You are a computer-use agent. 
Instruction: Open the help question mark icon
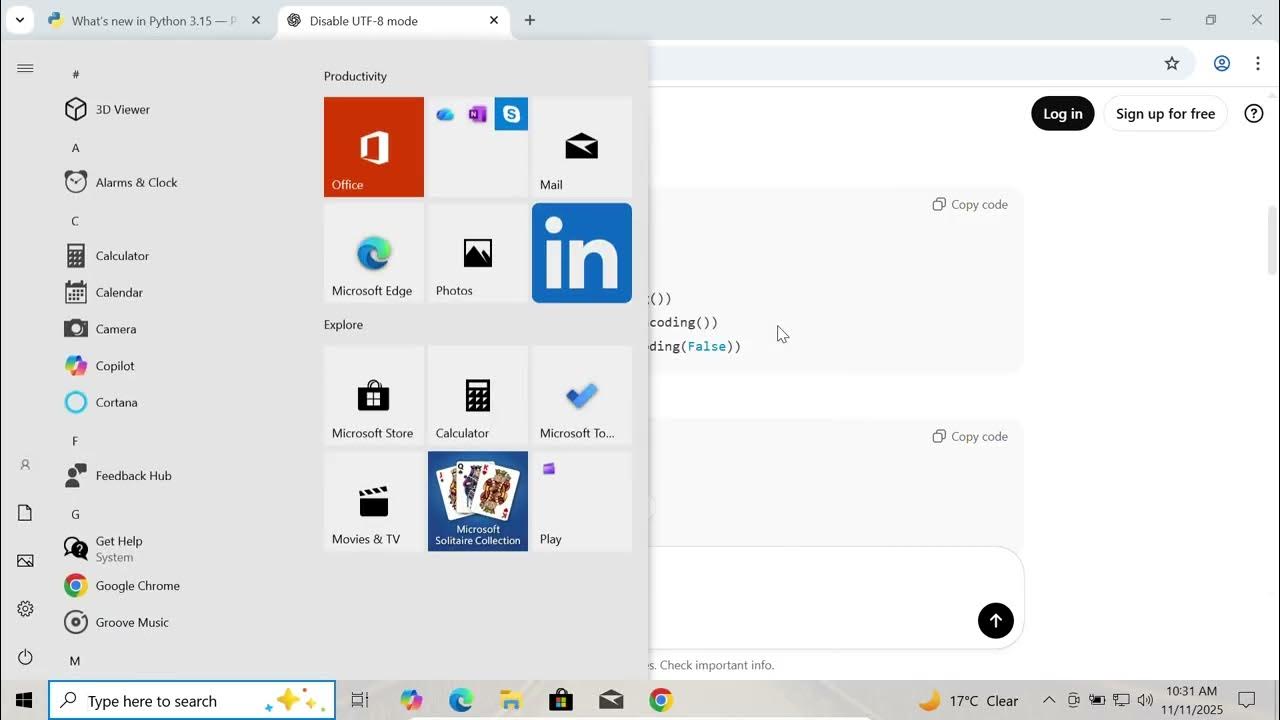coord(1254,114)
